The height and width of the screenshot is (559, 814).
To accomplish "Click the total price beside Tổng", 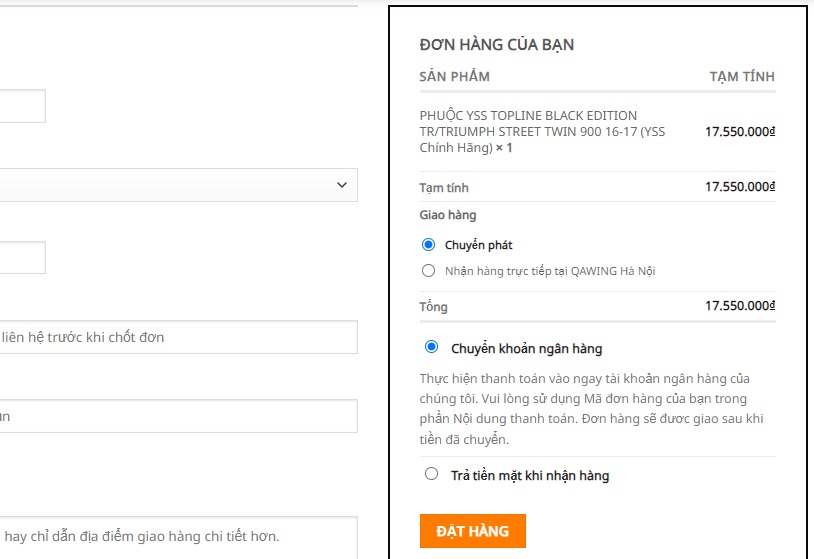I will pos(740,306).
